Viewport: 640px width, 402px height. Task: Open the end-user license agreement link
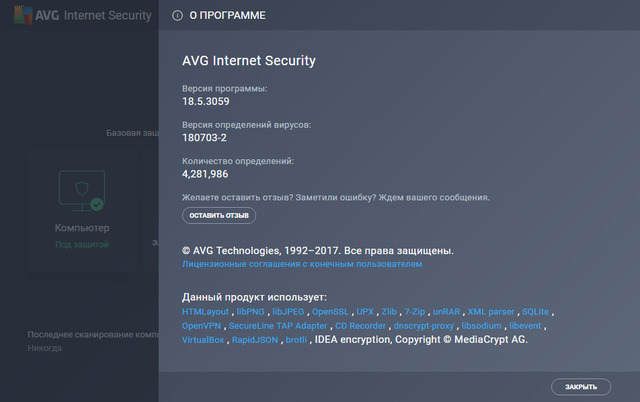pyautogui.click(x=302, y=264)
